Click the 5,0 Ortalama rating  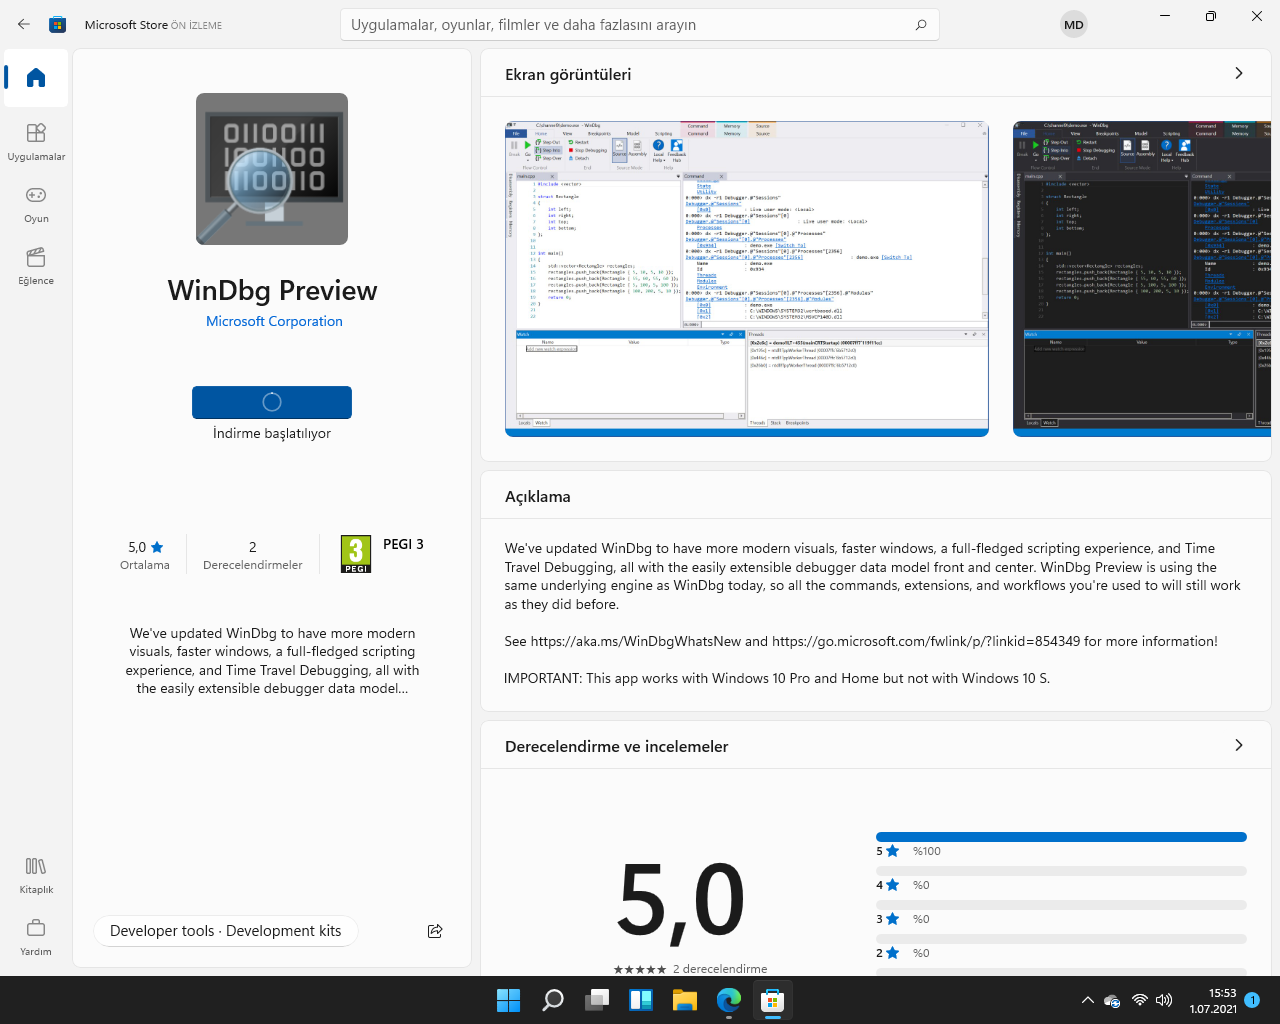point(145,555)
